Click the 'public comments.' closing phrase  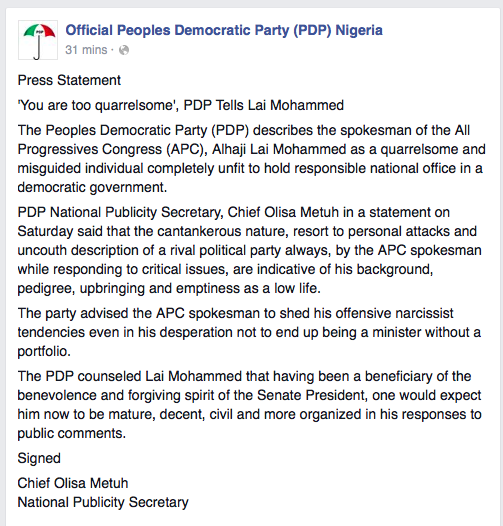pyautogui.click(x=71, y=433)
